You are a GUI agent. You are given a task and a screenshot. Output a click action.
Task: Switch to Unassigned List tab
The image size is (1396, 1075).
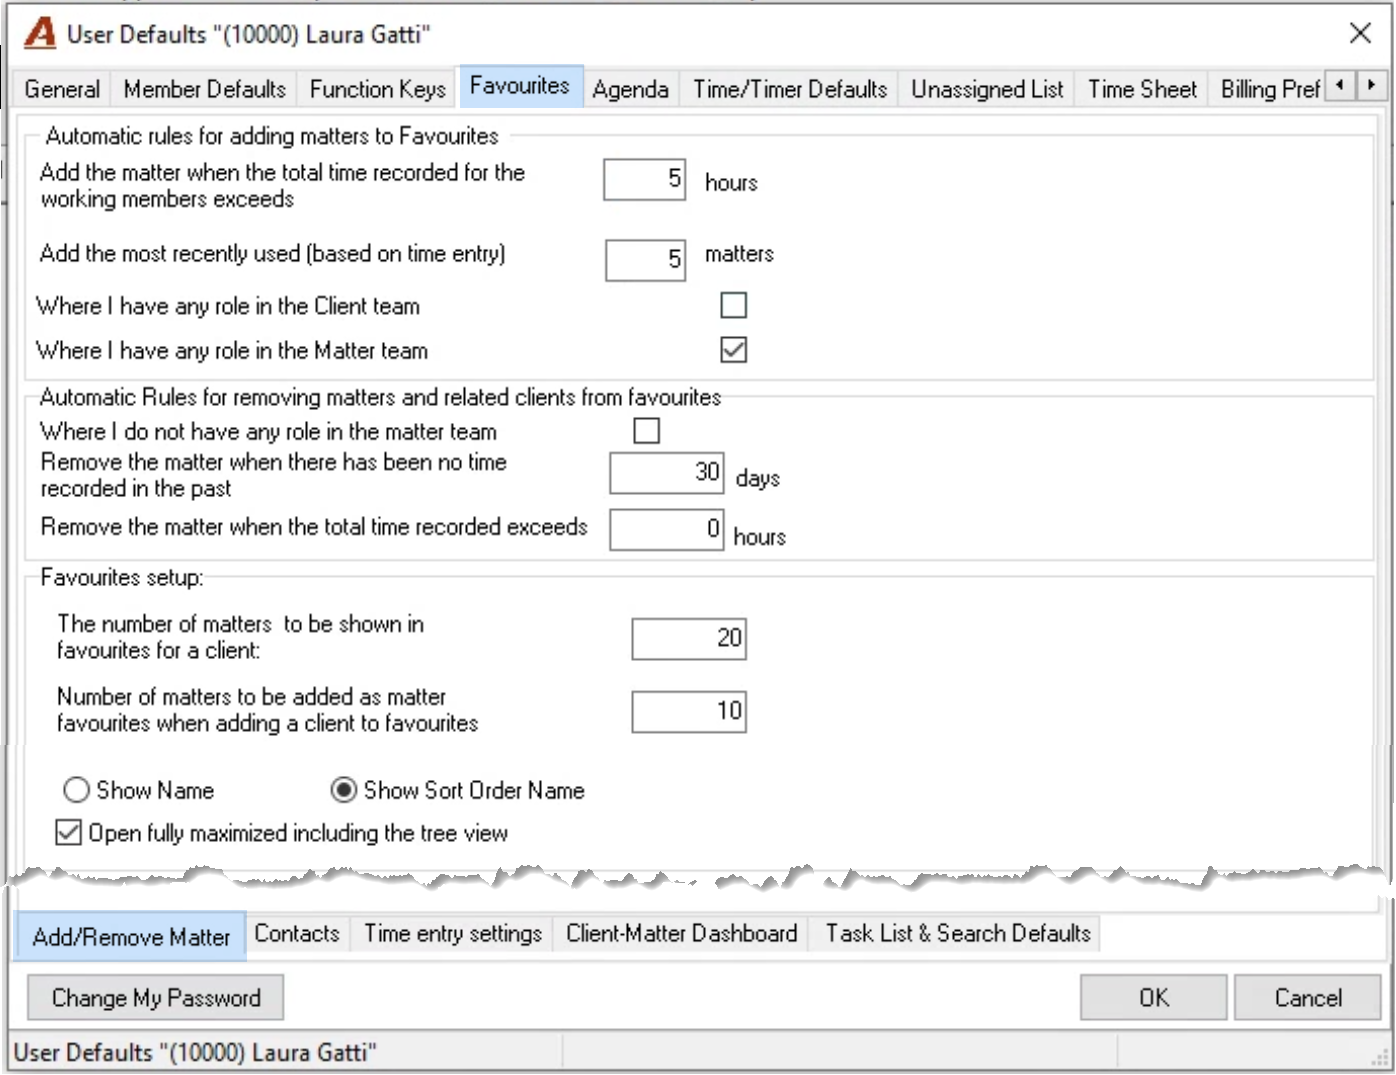987,89
